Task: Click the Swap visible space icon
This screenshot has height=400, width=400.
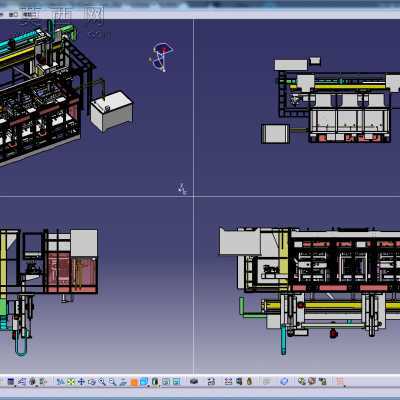Action: click(x=176, y=381)
